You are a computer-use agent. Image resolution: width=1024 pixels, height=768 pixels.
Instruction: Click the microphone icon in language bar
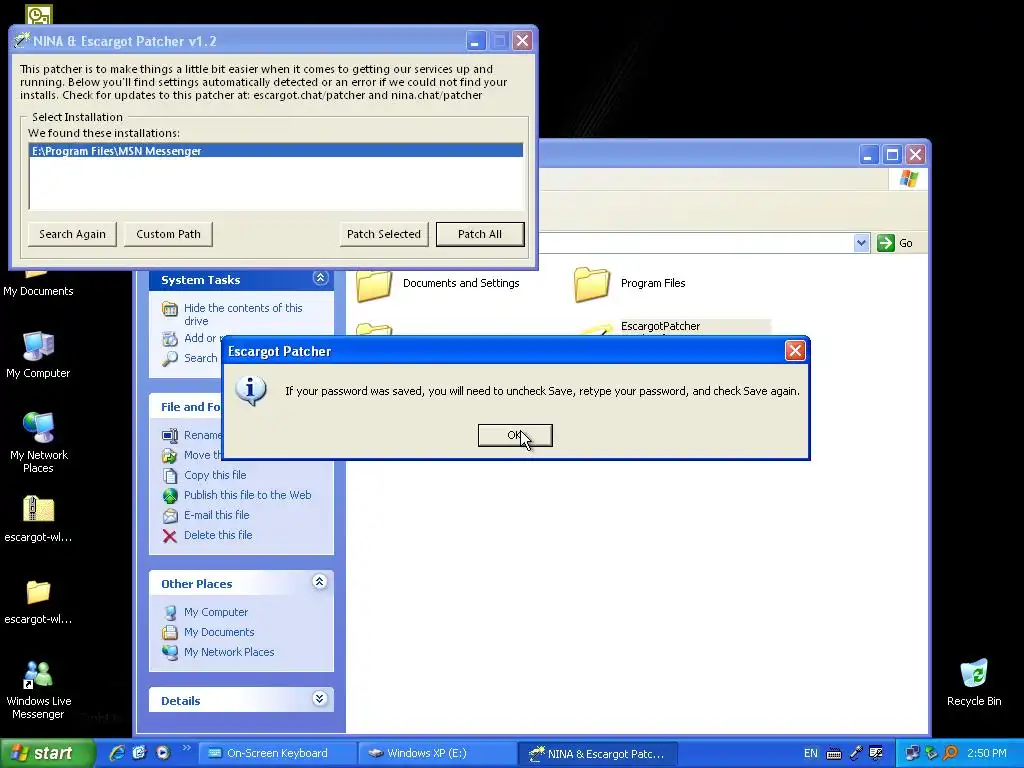[856, 754]
